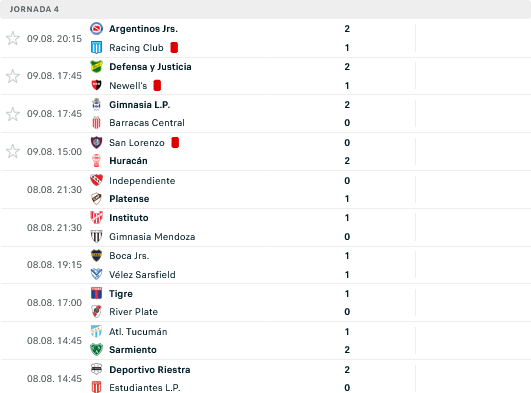Open the Huracán team name link

128,161
